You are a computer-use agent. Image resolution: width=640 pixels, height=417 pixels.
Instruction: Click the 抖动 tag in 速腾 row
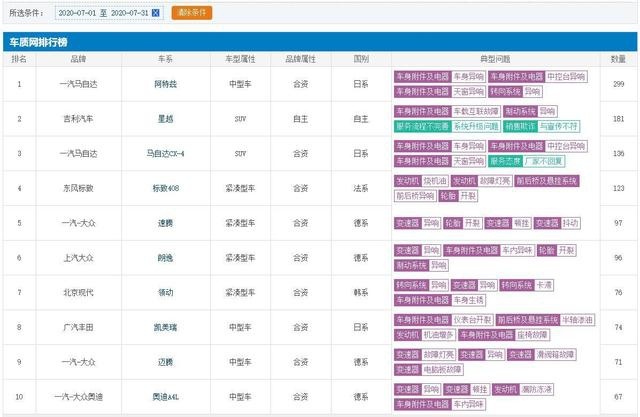click(x=569, y=223)
